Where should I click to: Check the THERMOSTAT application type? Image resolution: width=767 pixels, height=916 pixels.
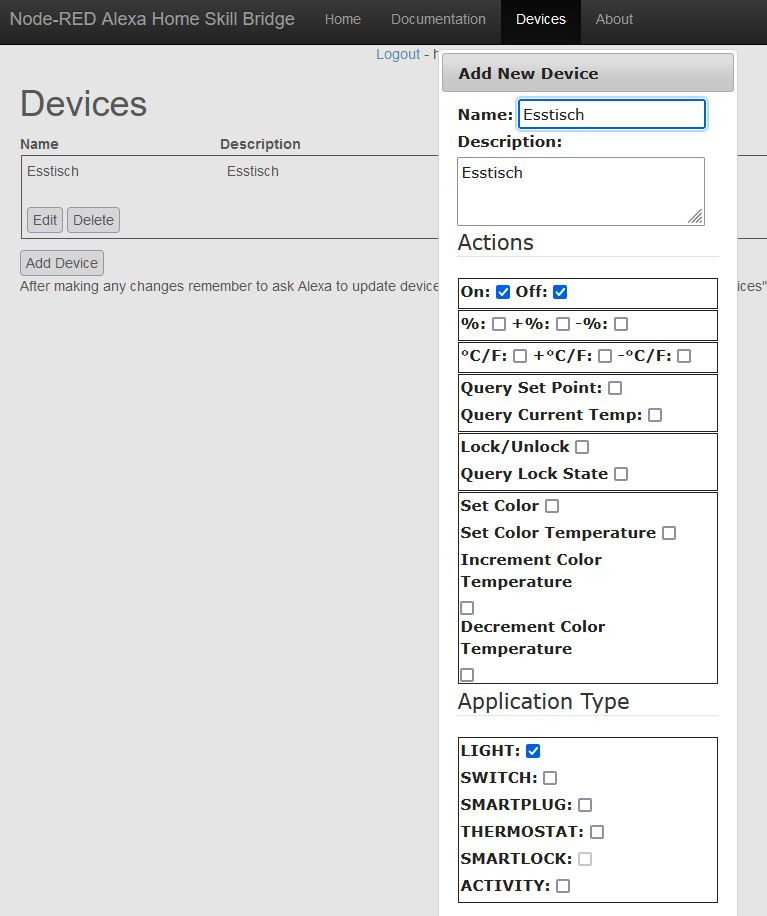597,832
